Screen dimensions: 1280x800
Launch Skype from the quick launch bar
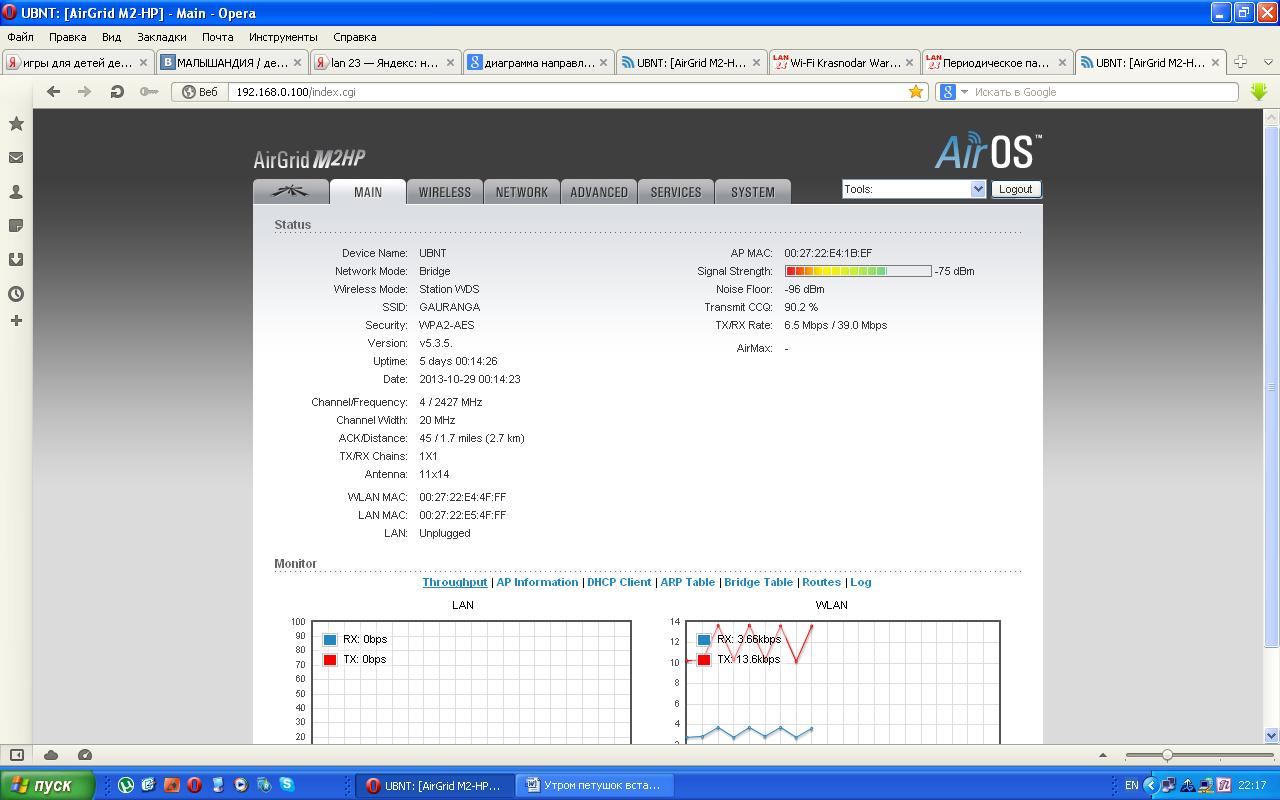[287, 785]
